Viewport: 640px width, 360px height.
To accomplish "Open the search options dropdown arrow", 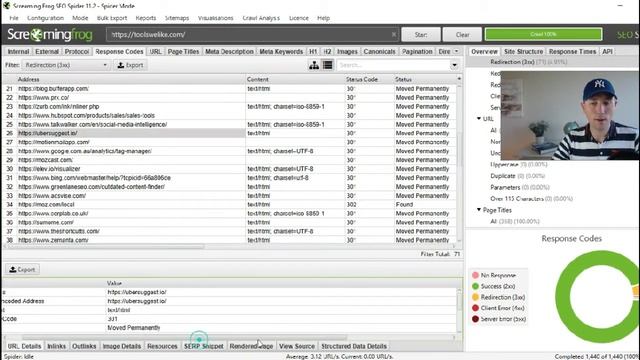I will 454,65.
